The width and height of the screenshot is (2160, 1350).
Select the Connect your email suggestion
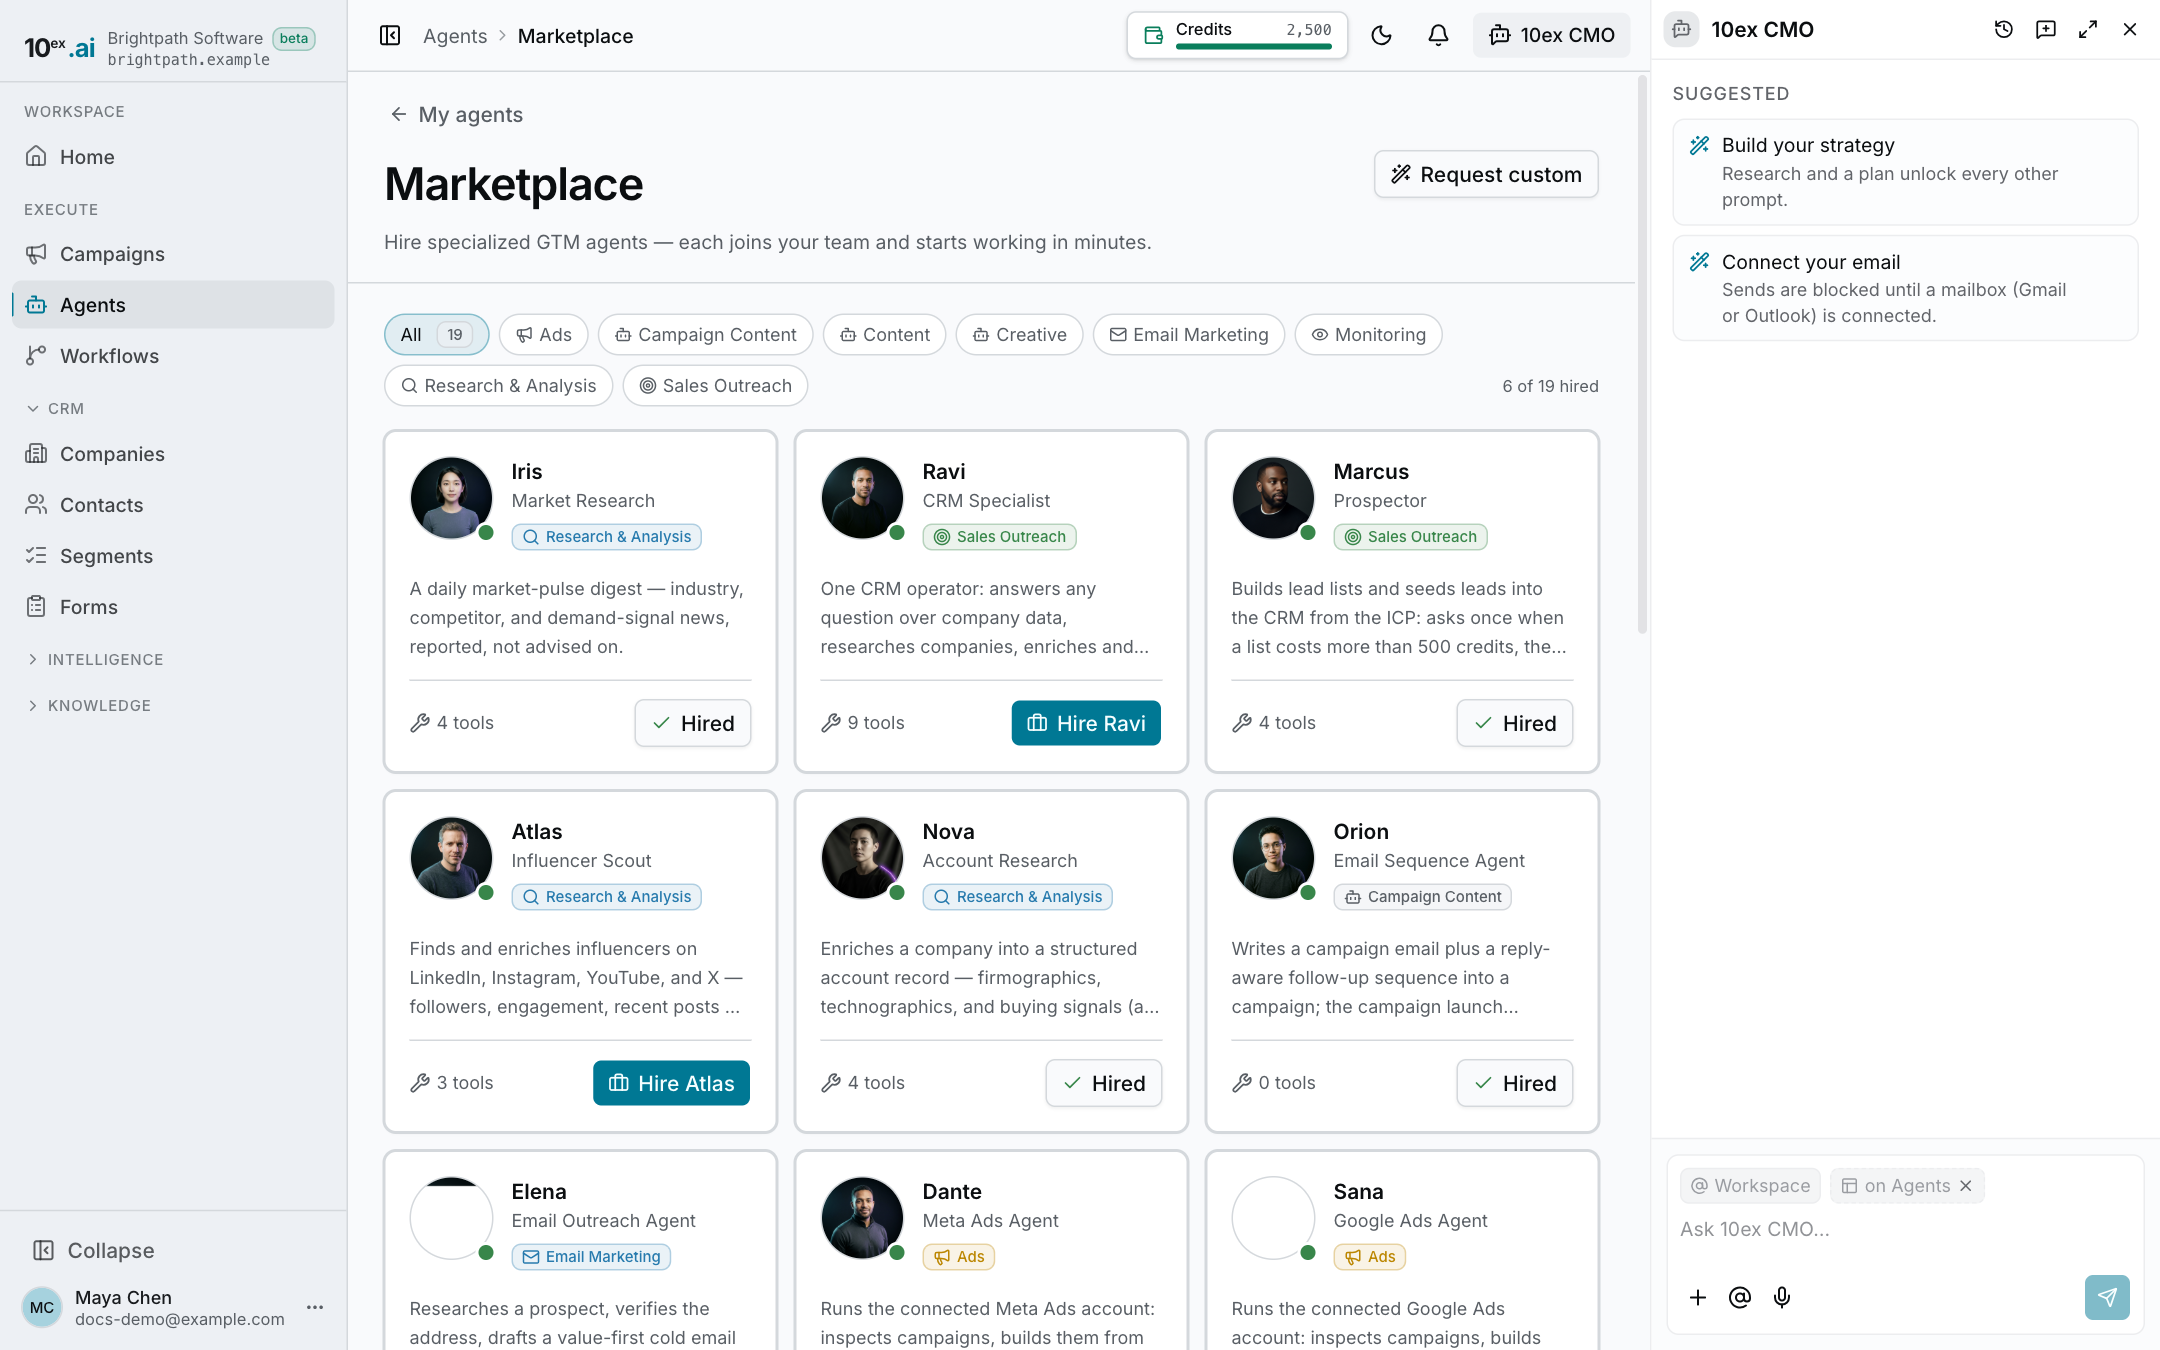pos(1905,288)
